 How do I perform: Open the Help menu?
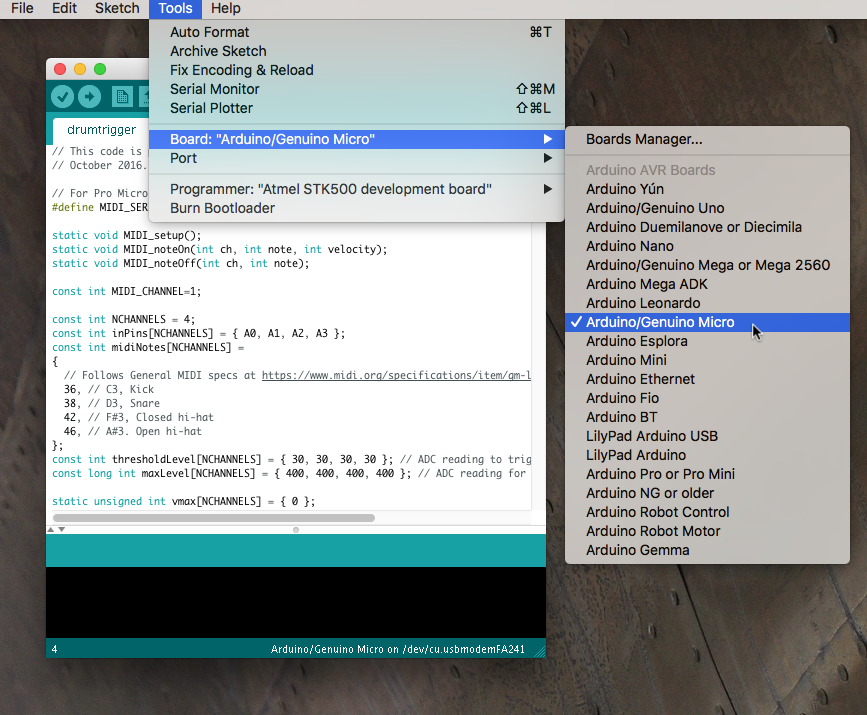(x=225, y=9)
